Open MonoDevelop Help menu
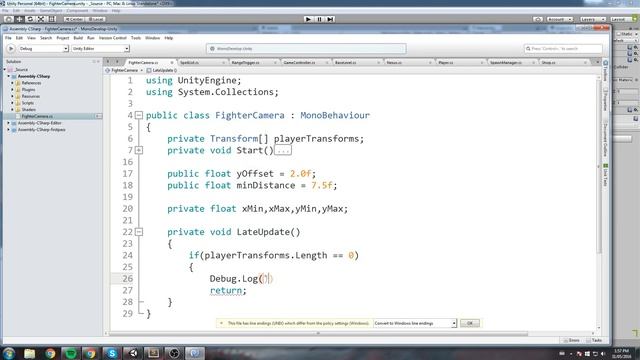Screen dimensions: 640x360 (x=169, y=38)
